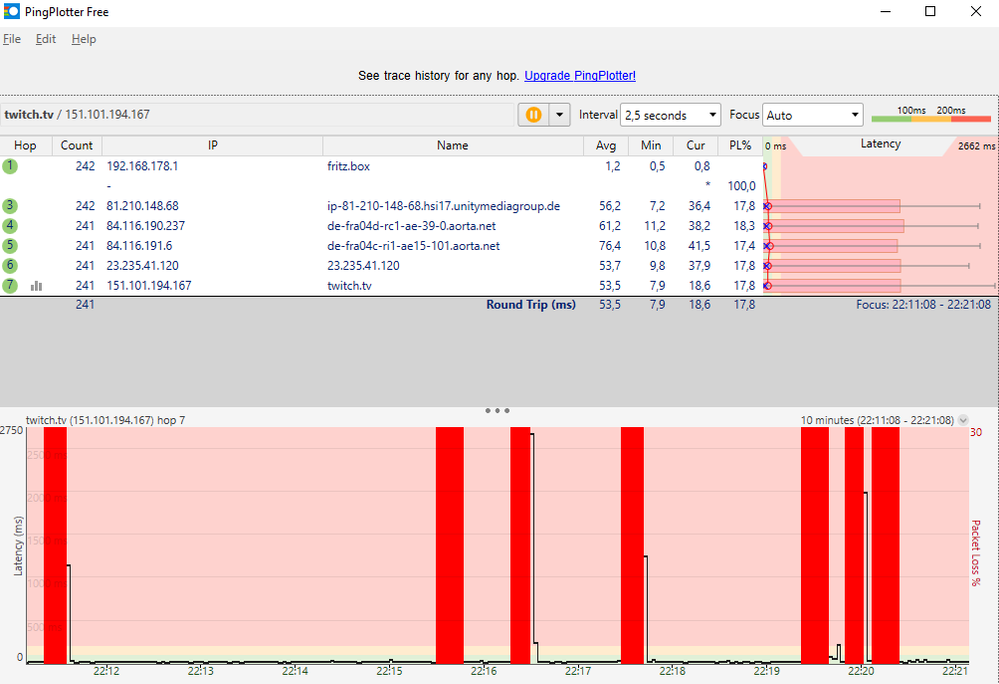Image resolution: width=999 pixels, height=684 pixels.
Task: Click the three-dot splitter handle above graph
Action: point(497,411)
